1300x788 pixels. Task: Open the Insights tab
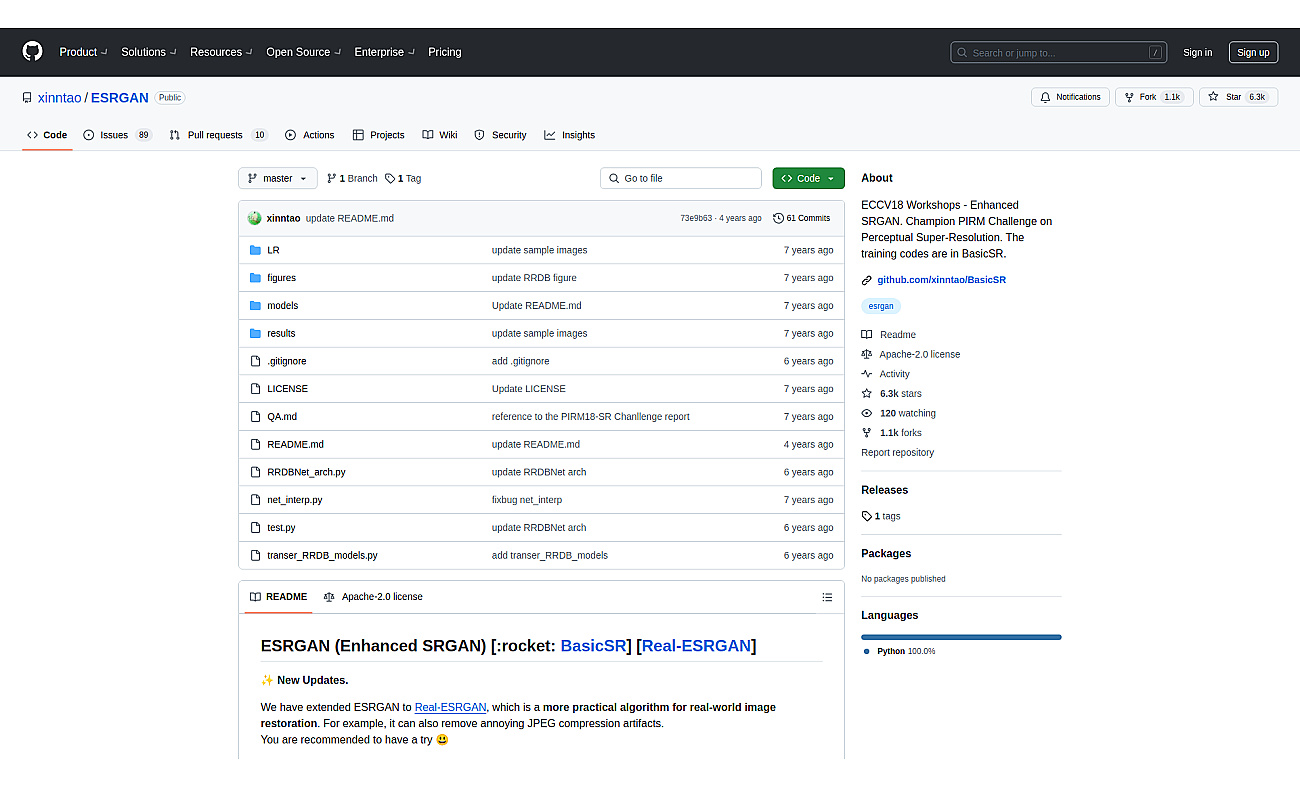[569, 135]
